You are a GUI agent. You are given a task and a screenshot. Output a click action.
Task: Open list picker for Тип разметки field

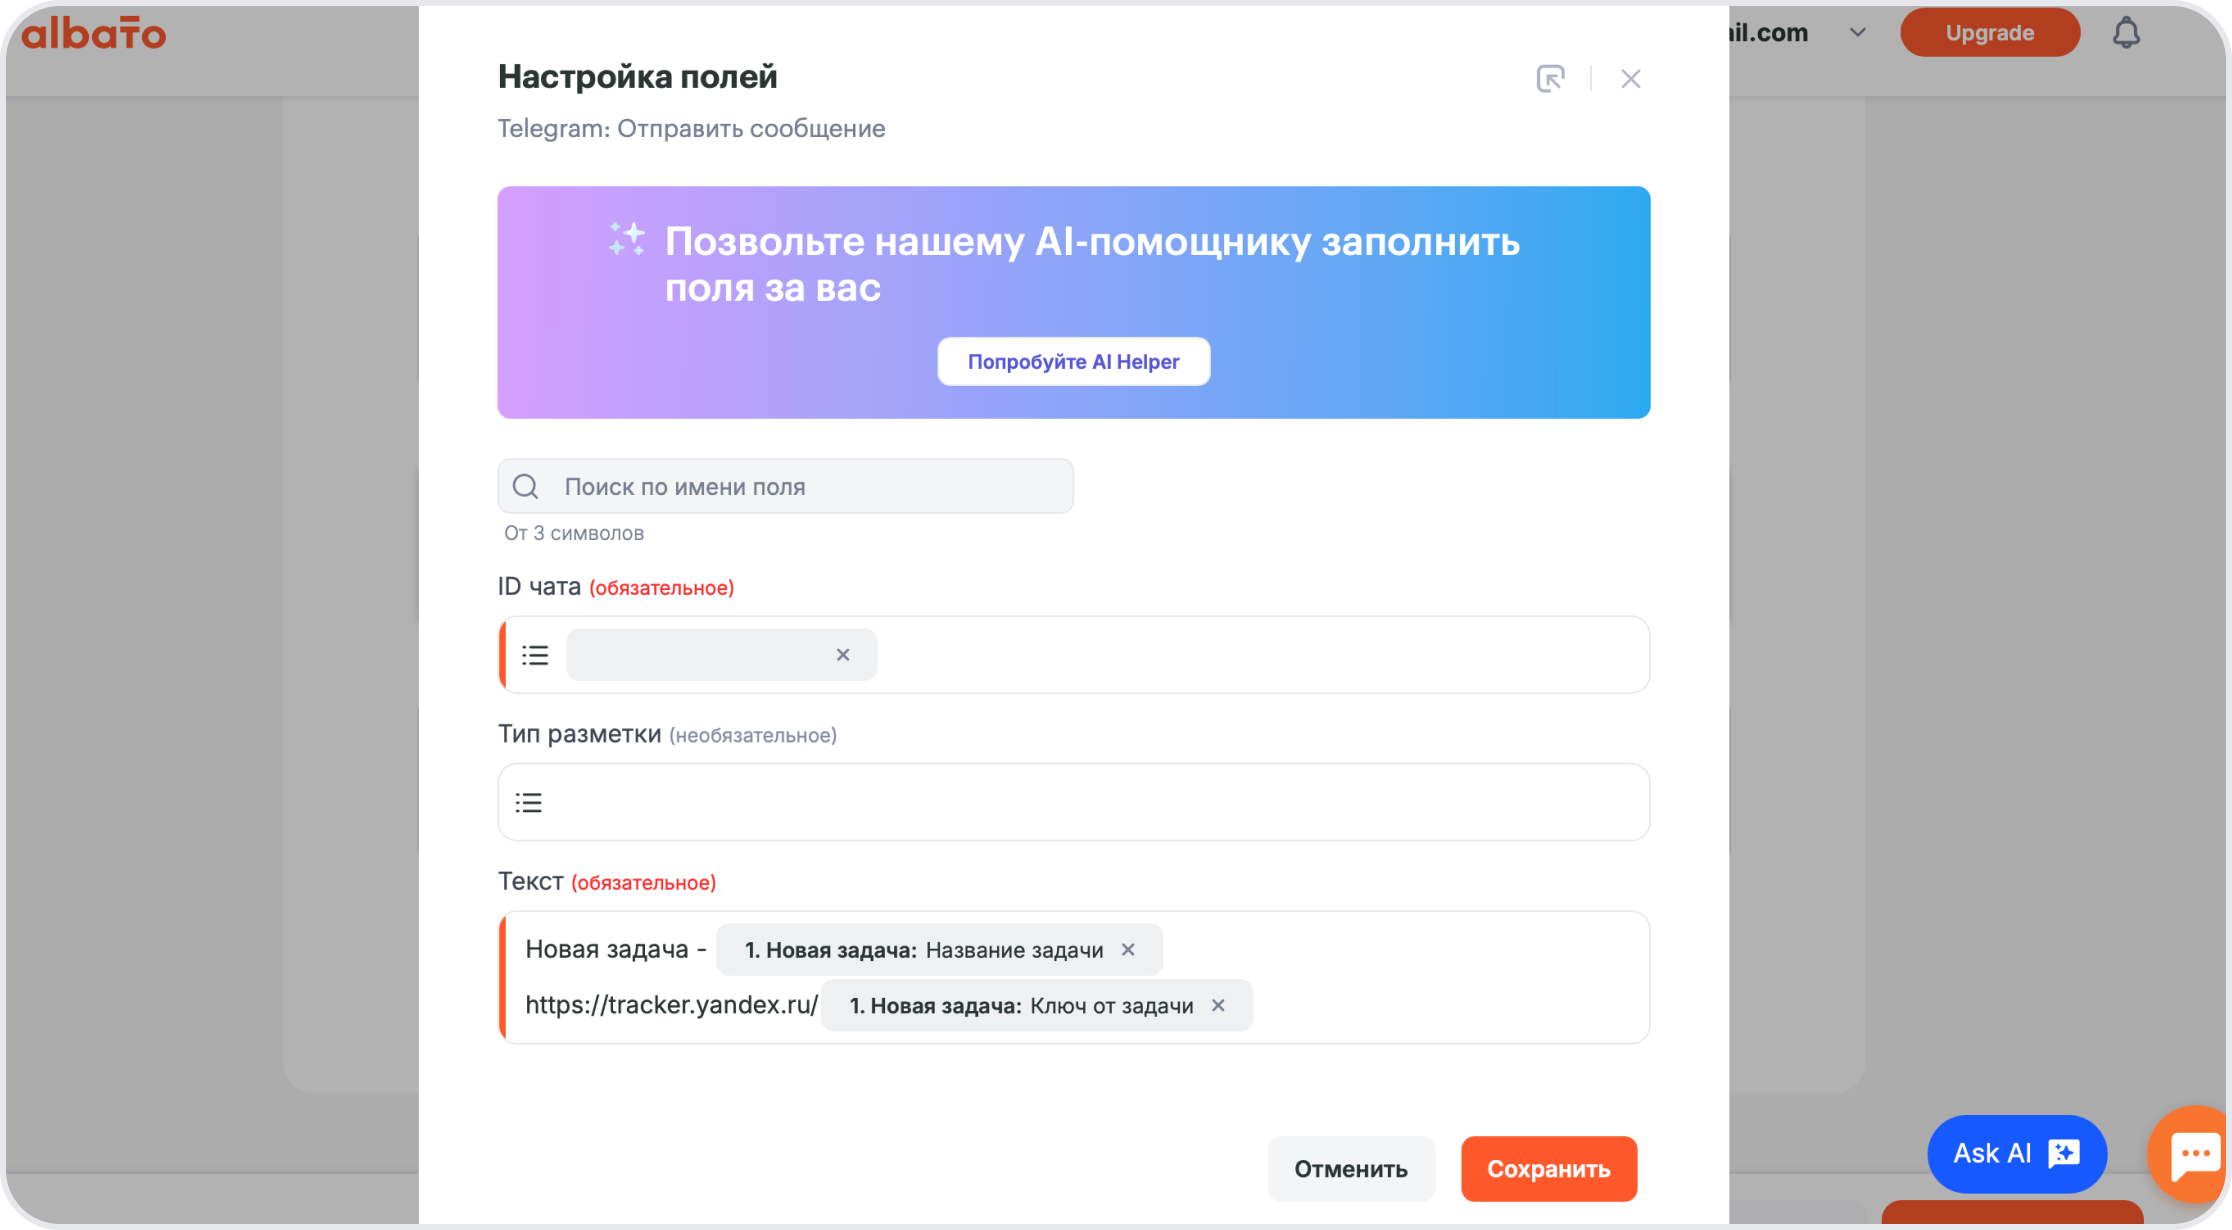point(528,802)
